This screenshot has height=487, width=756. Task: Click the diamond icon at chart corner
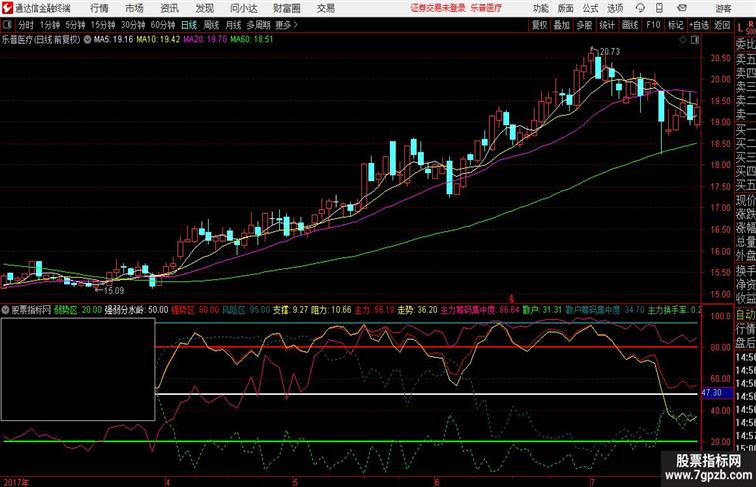(x=683, y=40)
